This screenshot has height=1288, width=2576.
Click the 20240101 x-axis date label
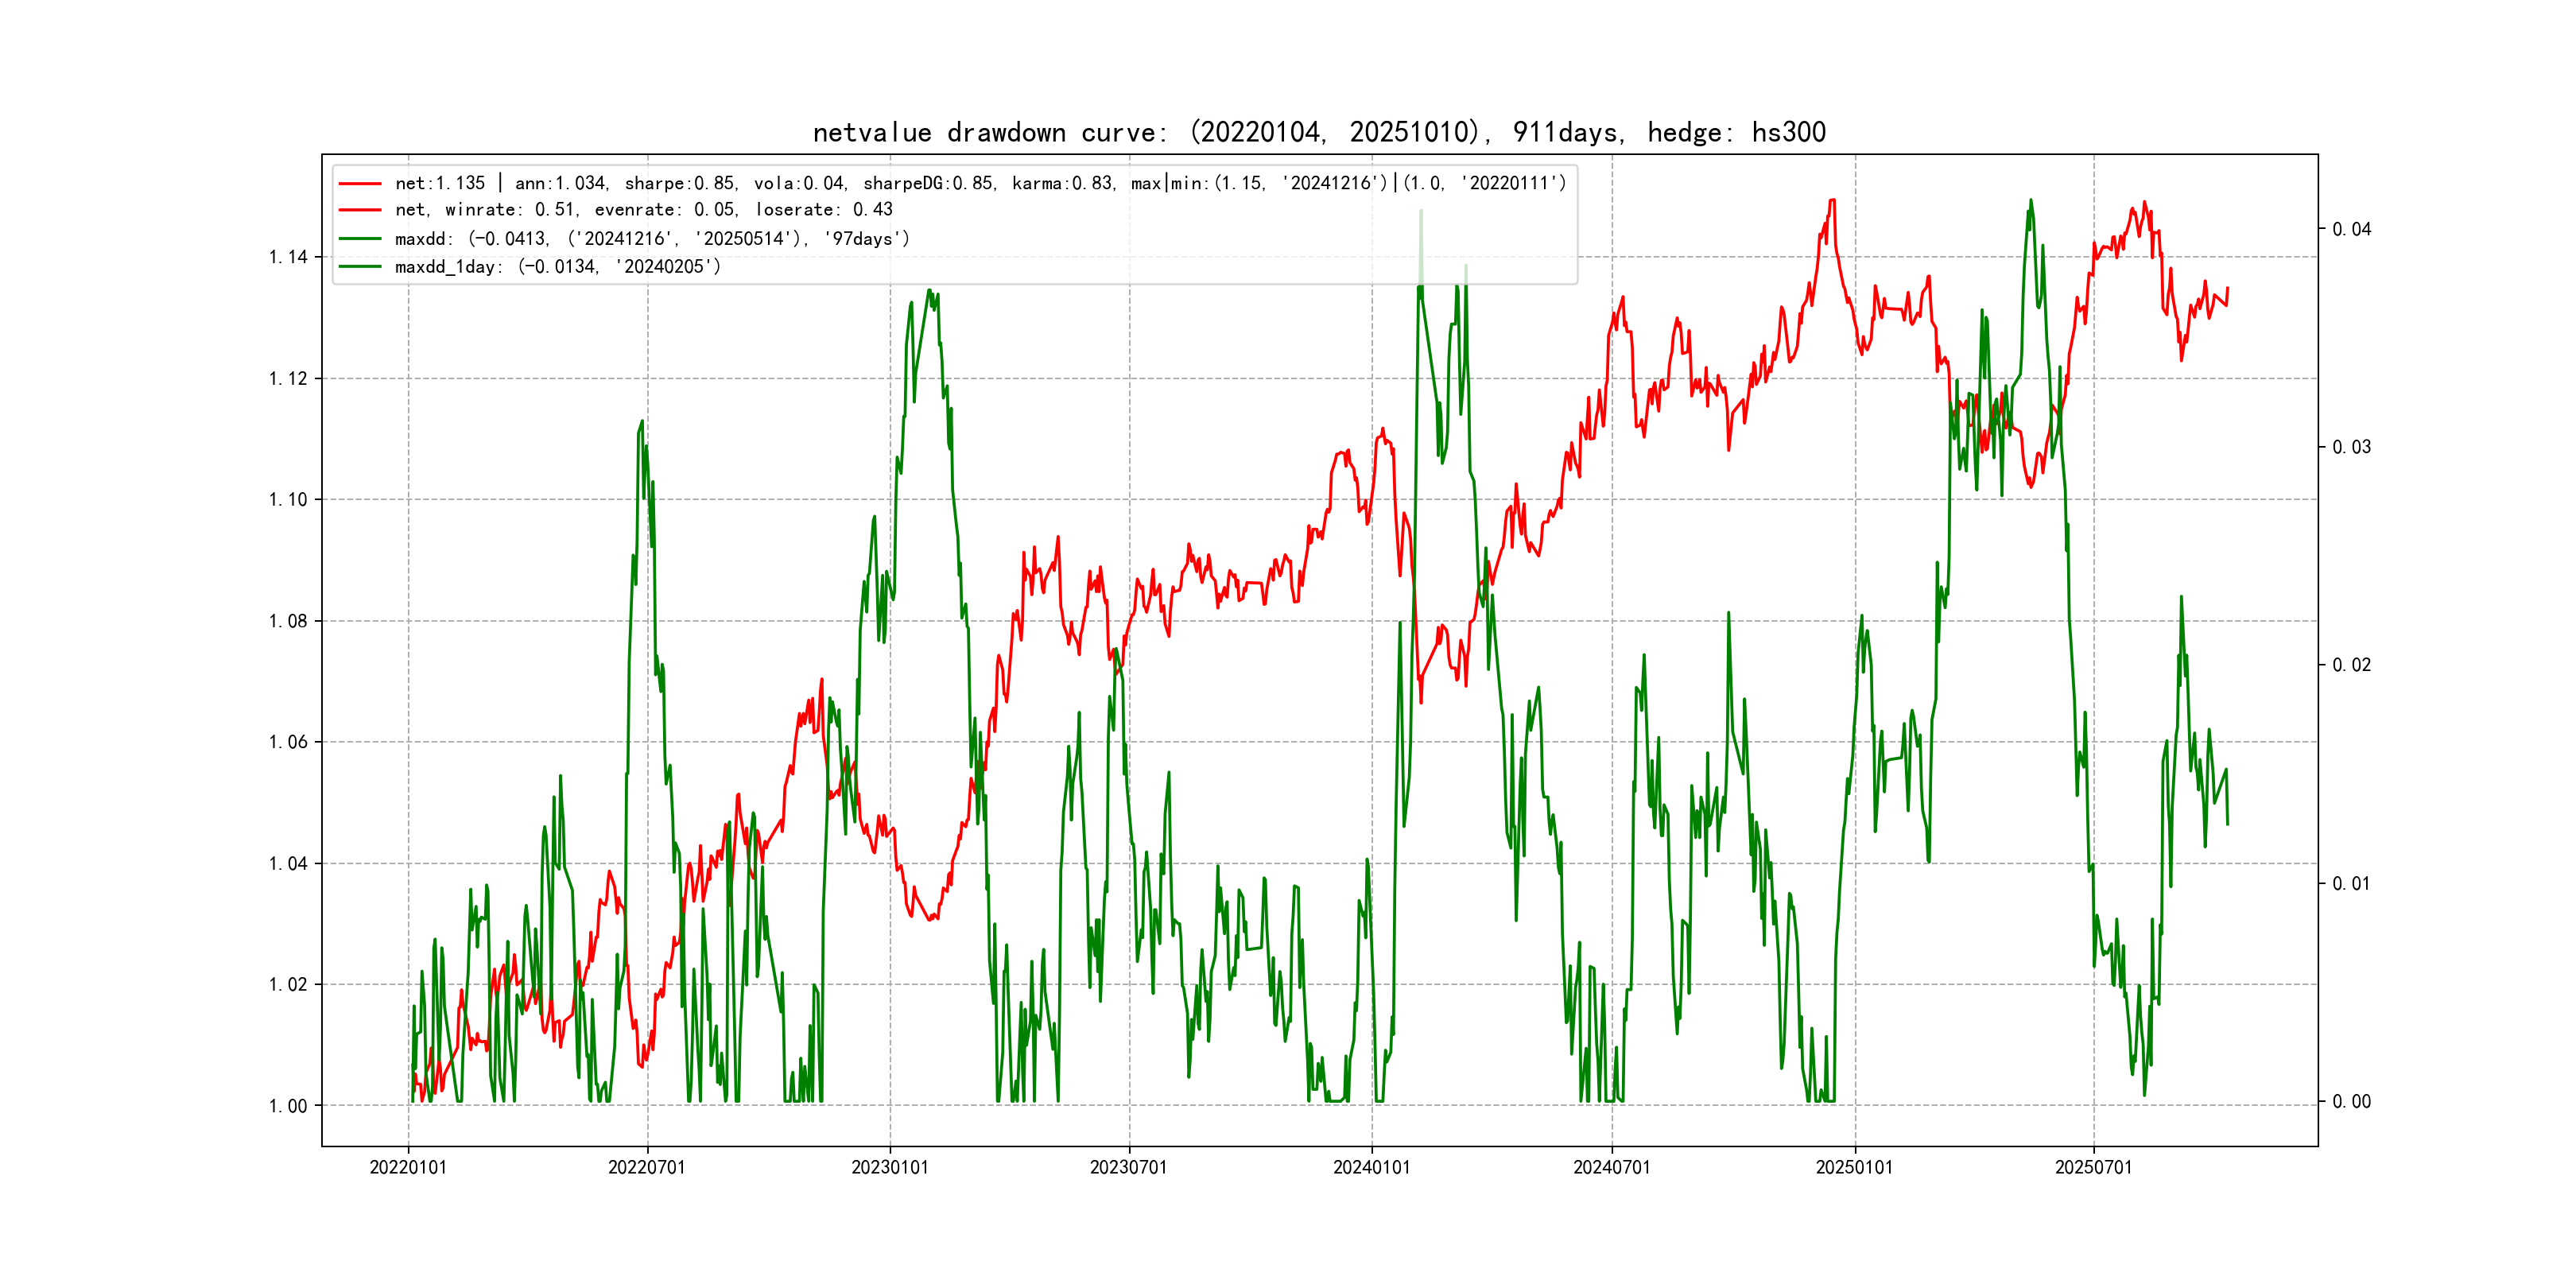(x=1371, y=1167)
